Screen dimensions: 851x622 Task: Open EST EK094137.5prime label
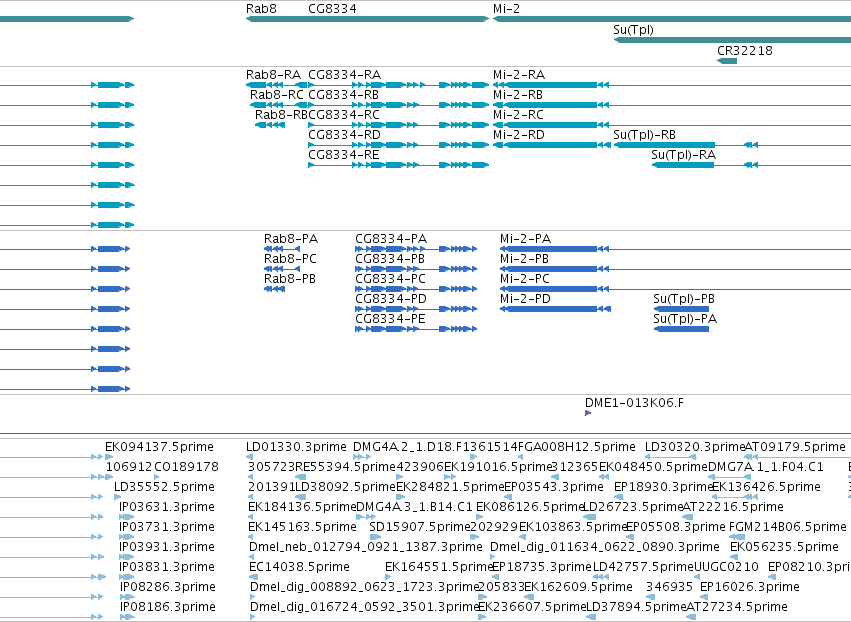[x=159, y=447]
